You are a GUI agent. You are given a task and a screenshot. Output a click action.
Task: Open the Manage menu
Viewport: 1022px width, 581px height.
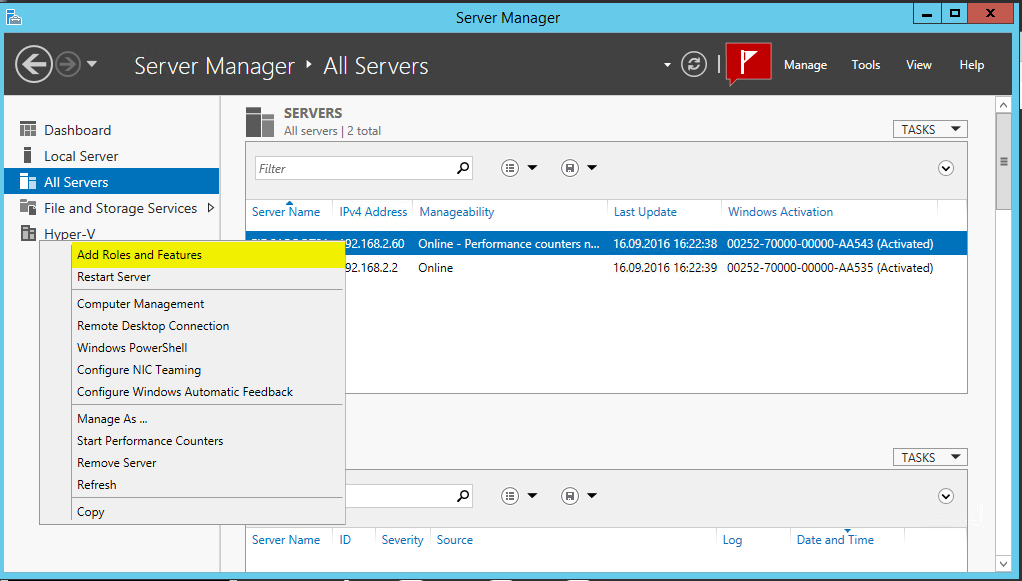tap(805, 65)
